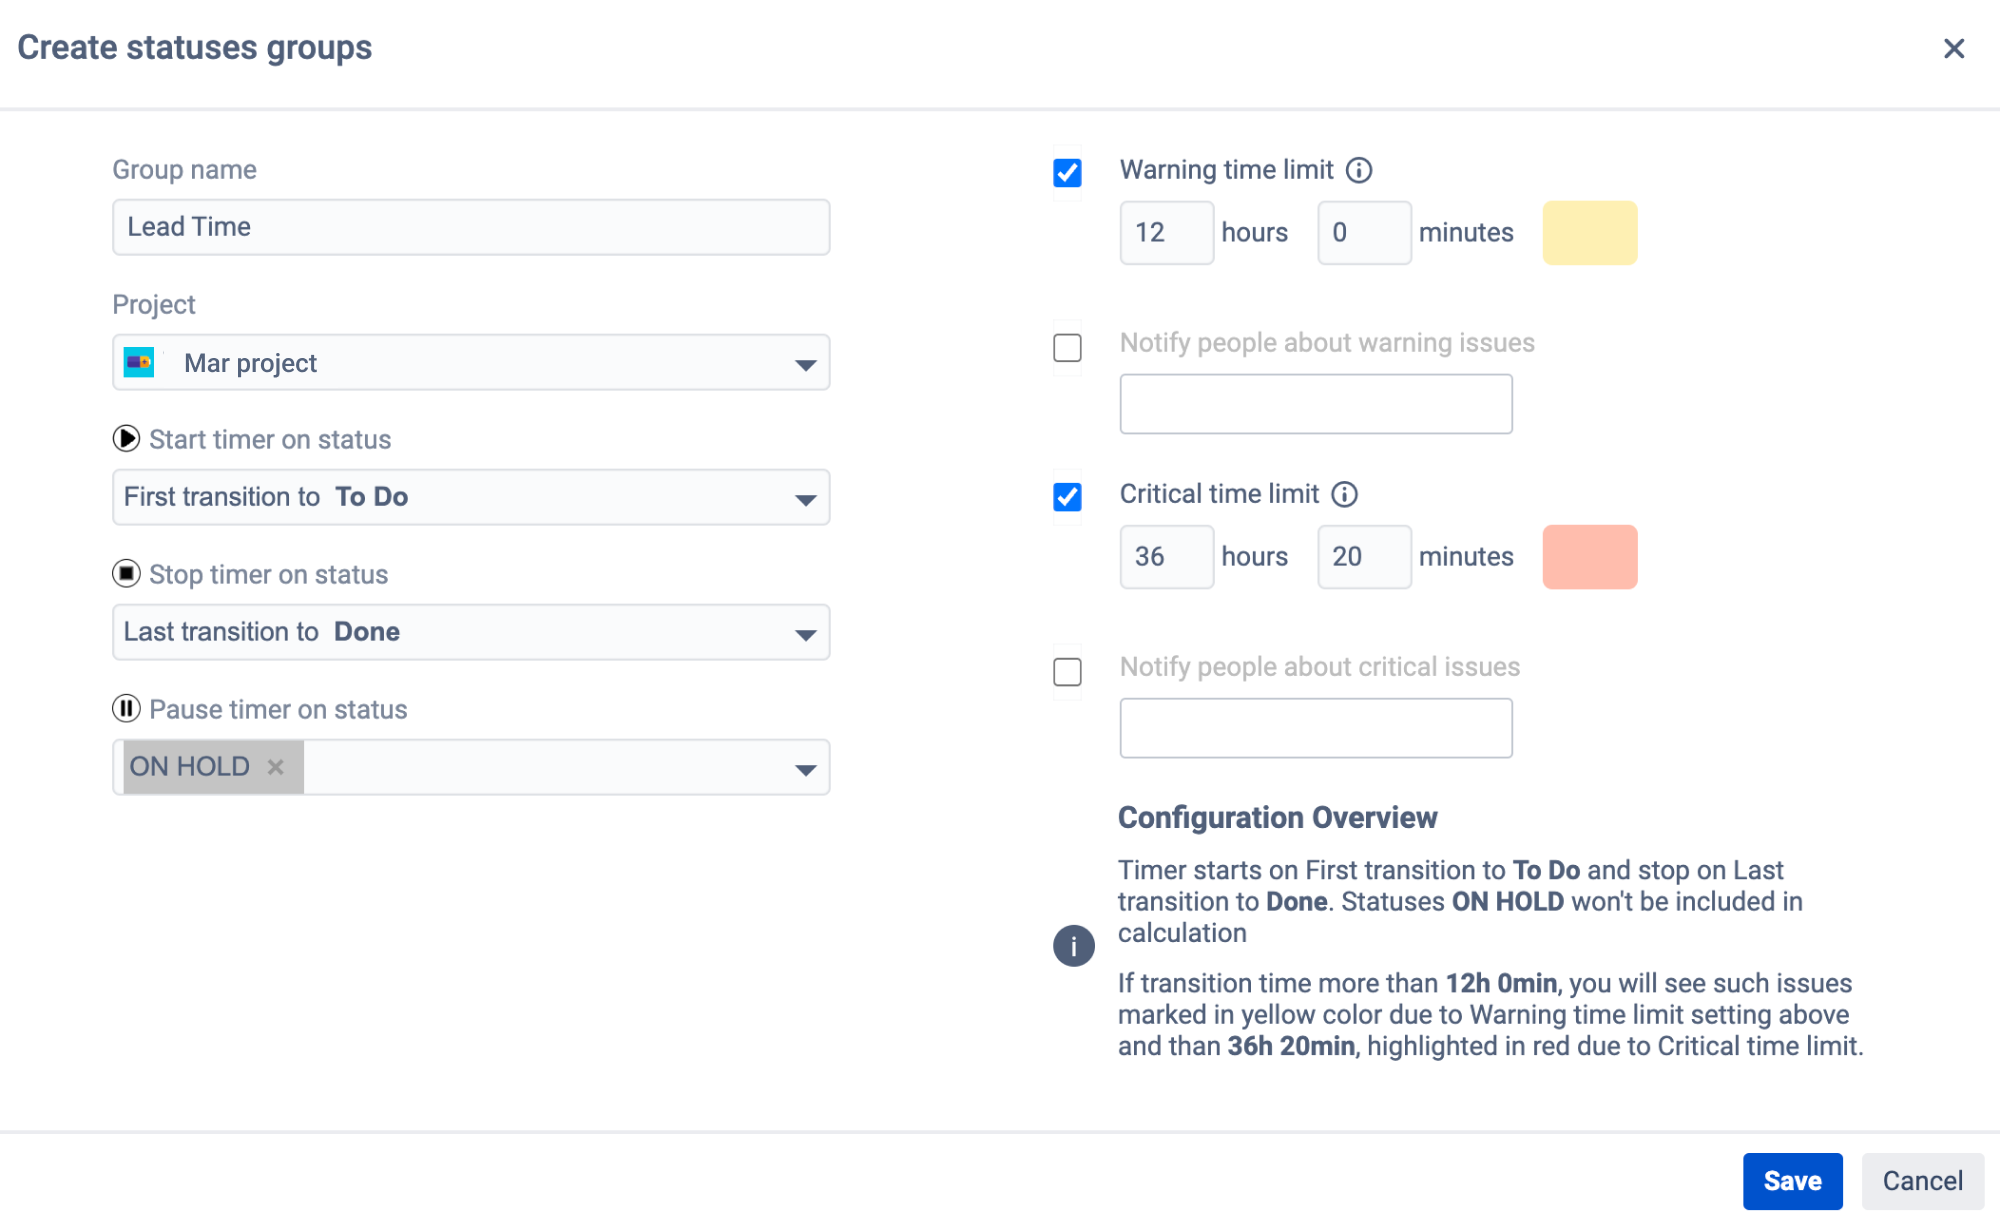Click the Configuration Overview info icon
2000x1223 pixels.
1073,945
